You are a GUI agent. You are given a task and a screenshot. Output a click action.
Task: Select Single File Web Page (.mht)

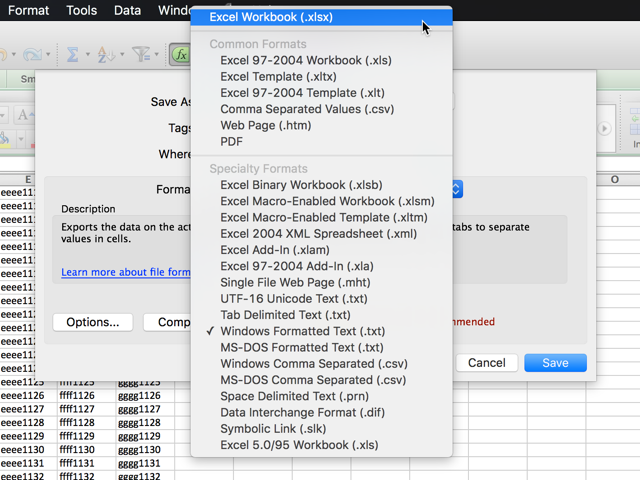tap(322, 282)
